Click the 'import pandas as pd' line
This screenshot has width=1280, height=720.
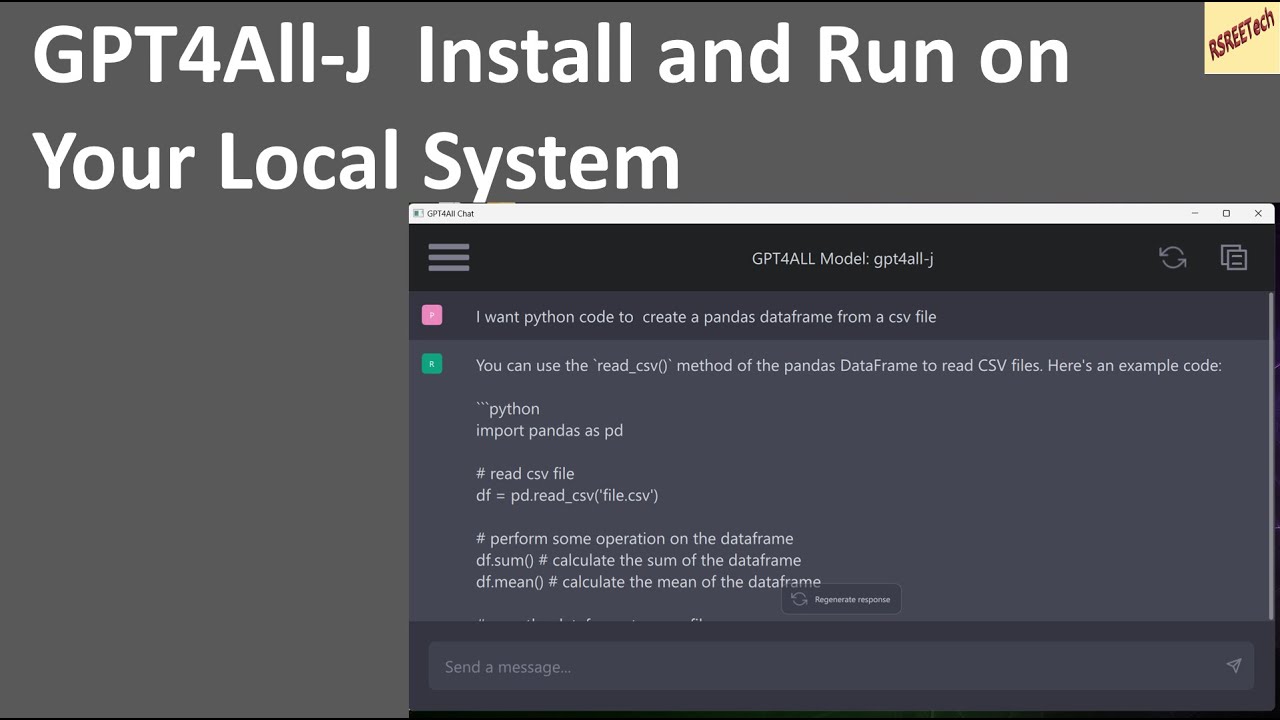click(549, 430)
